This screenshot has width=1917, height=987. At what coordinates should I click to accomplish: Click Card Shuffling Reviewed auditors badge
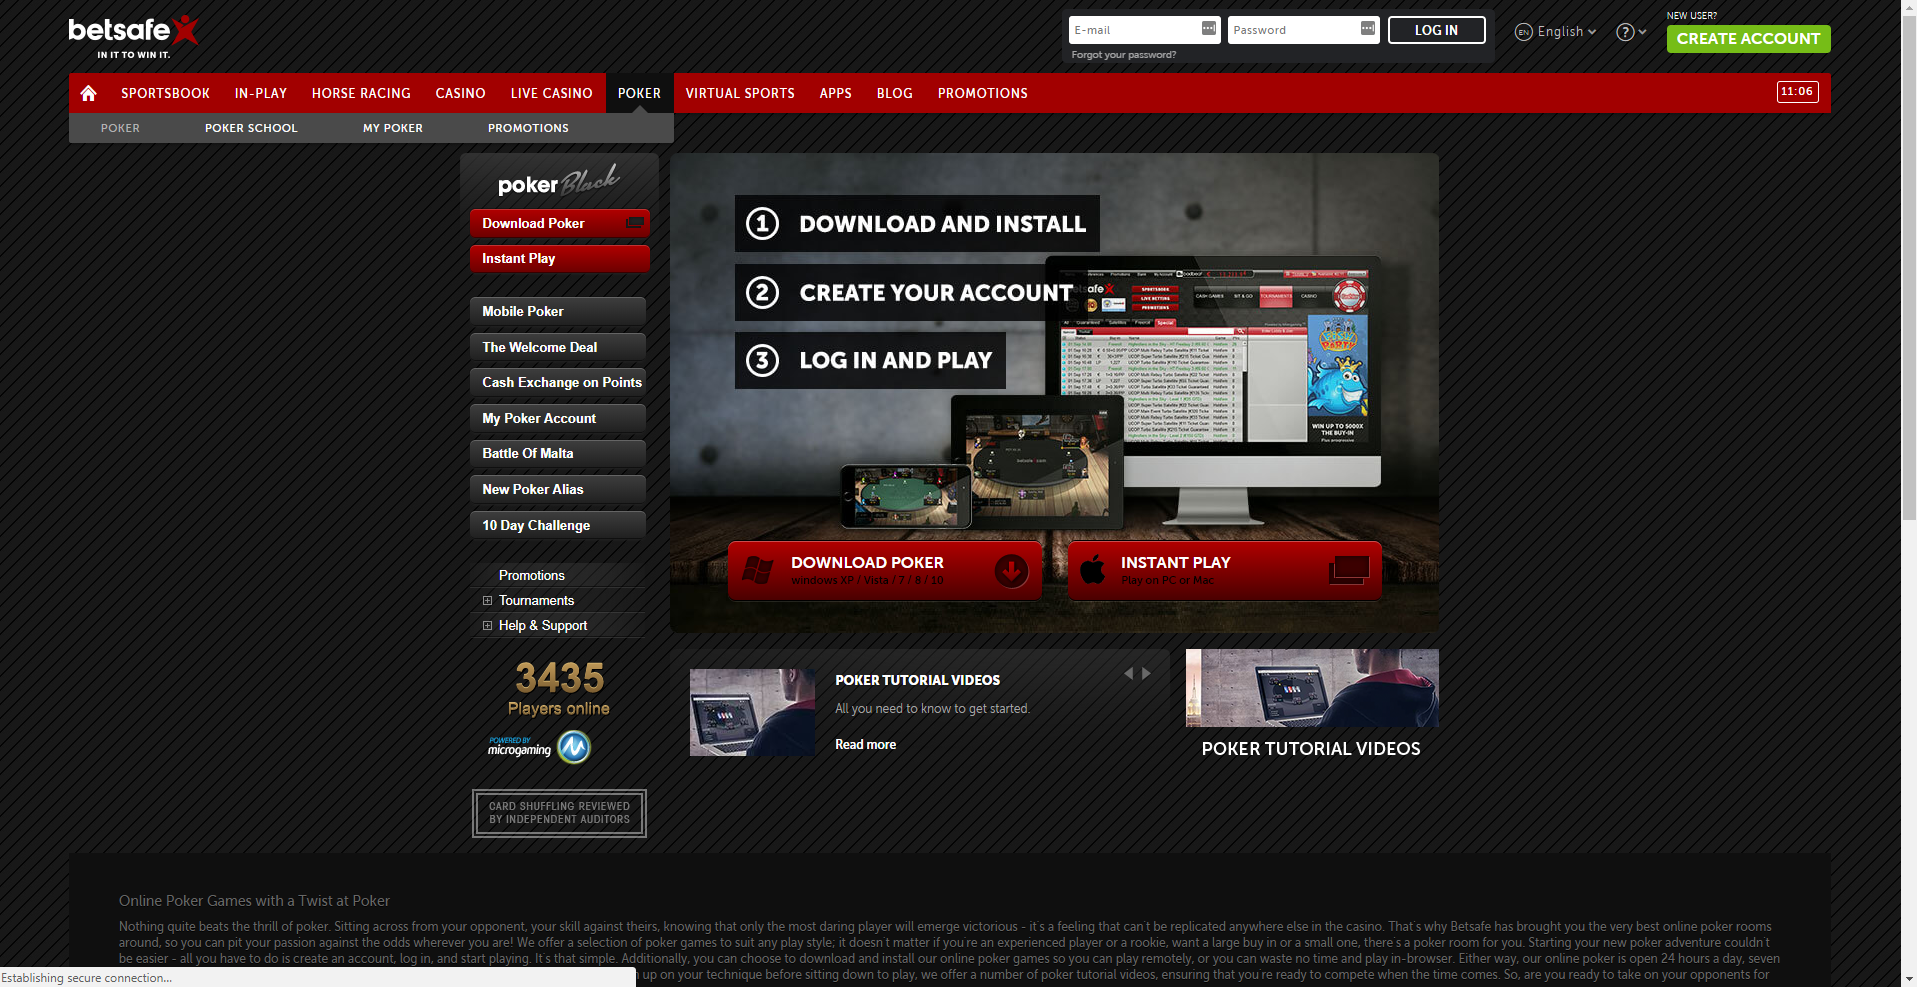coord(559,813)
